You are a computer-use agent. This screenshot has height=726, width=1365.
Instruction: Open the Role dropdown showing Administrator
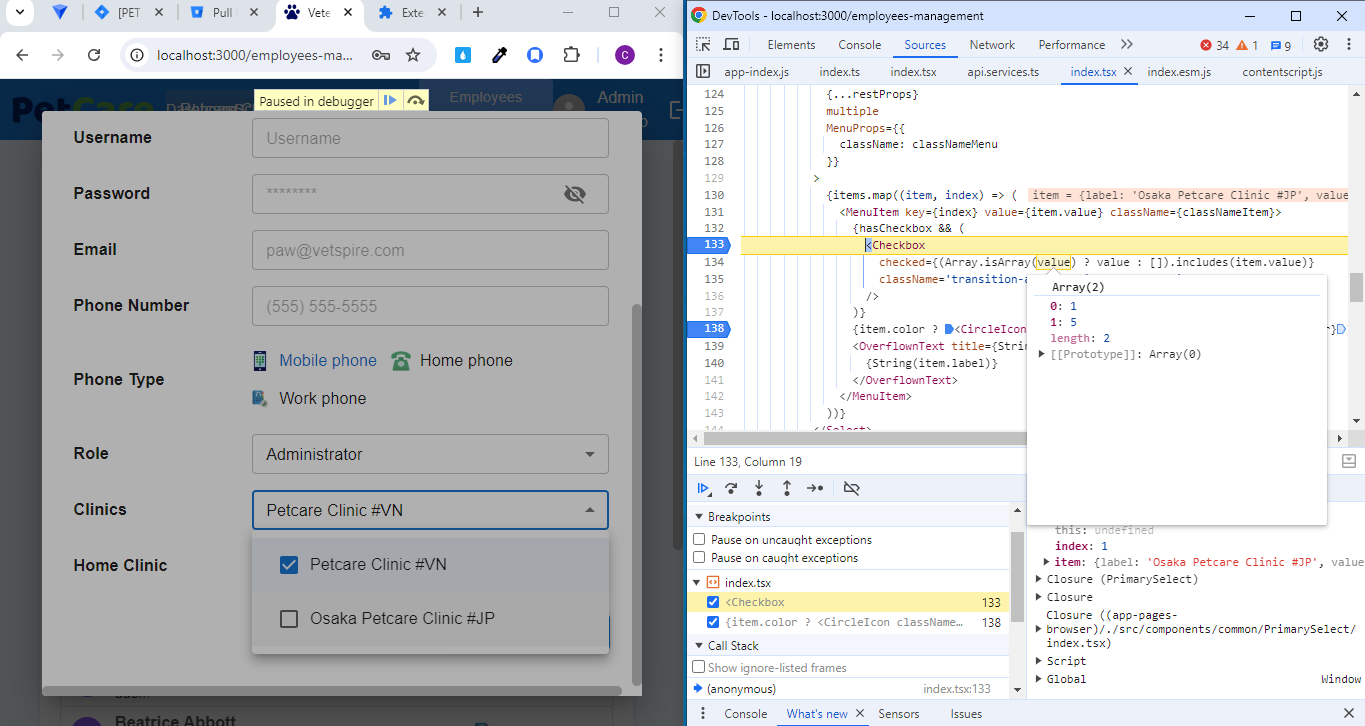point(430,454)
